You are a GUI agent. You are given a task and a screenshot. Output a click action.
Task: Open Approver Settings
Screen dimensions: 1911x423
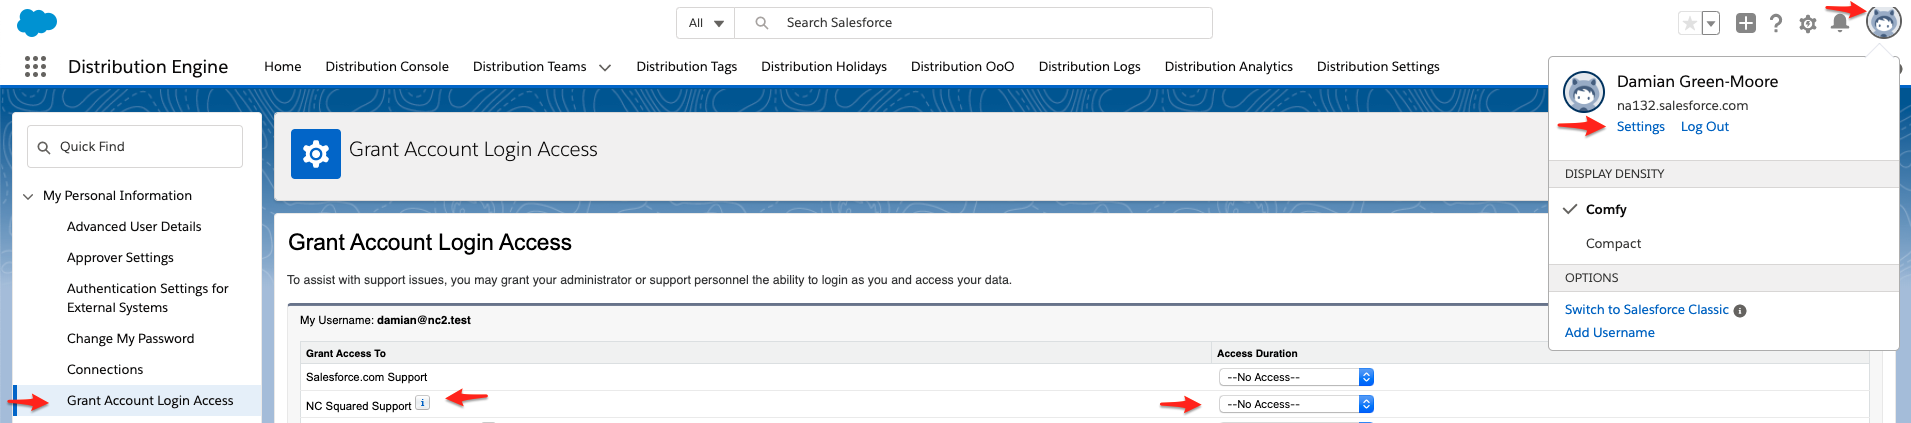[120, 258]
